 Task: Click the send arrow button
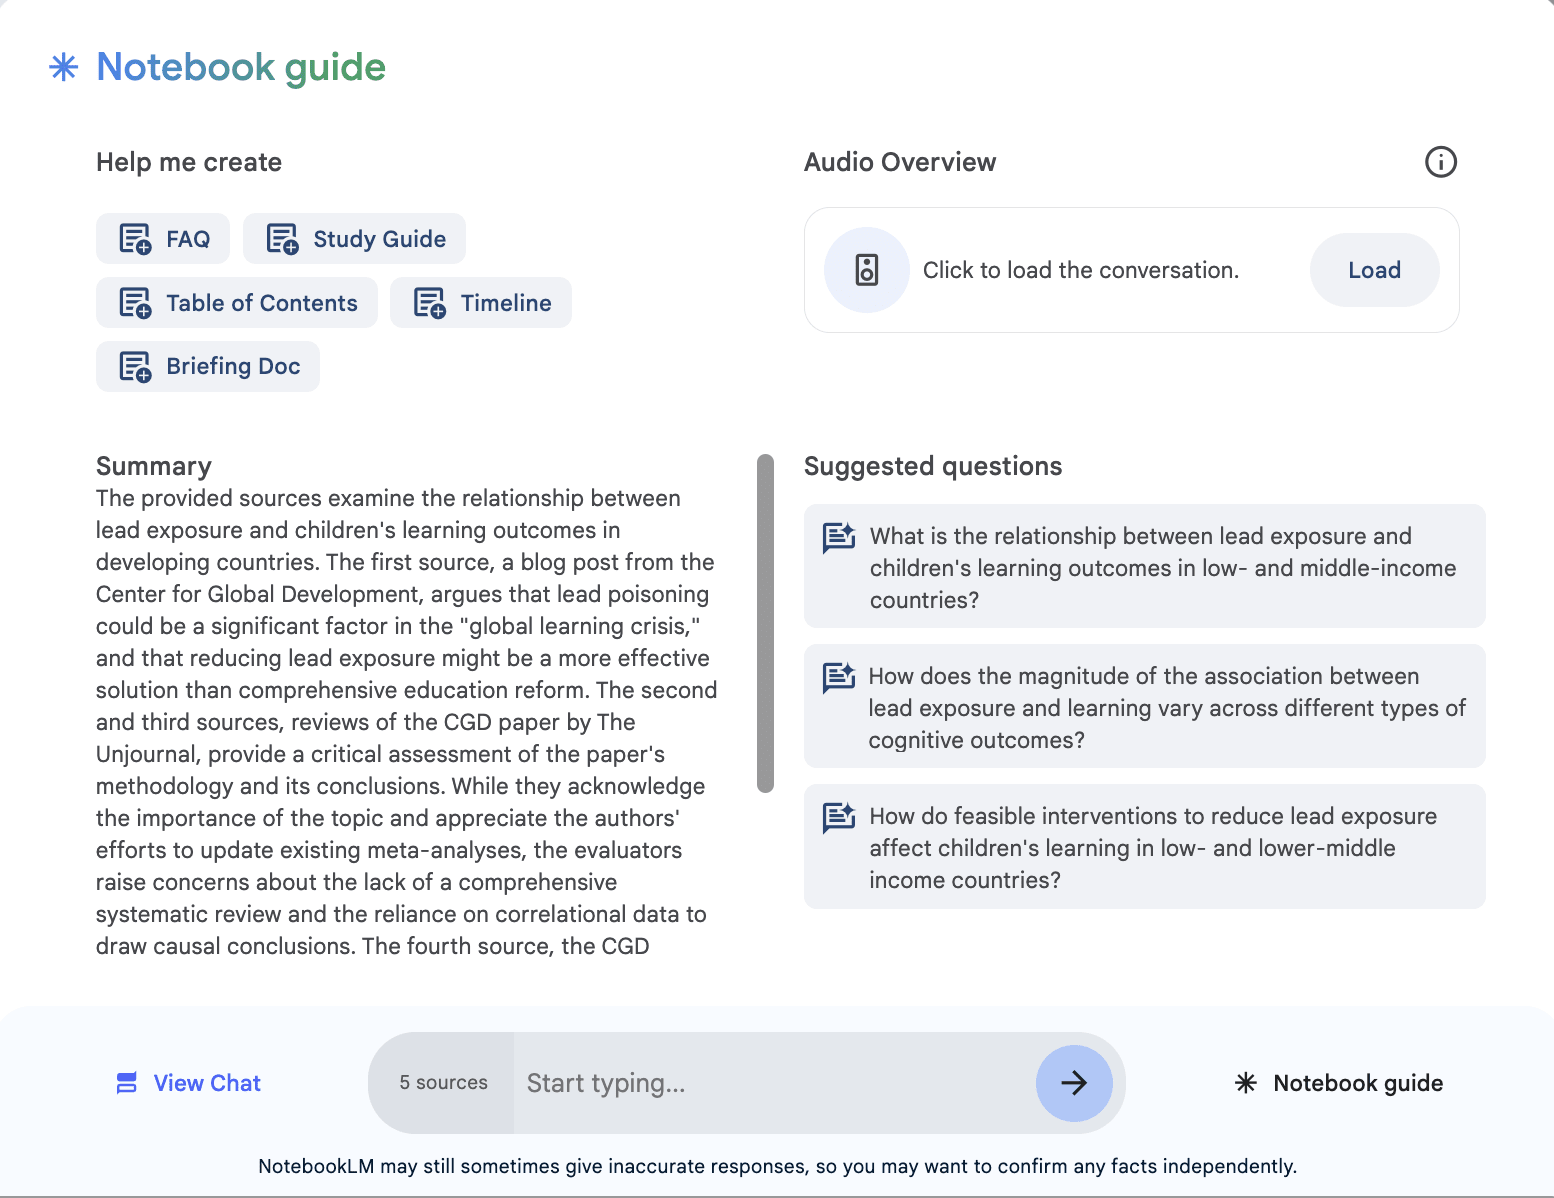[x=1074, y=1083]
